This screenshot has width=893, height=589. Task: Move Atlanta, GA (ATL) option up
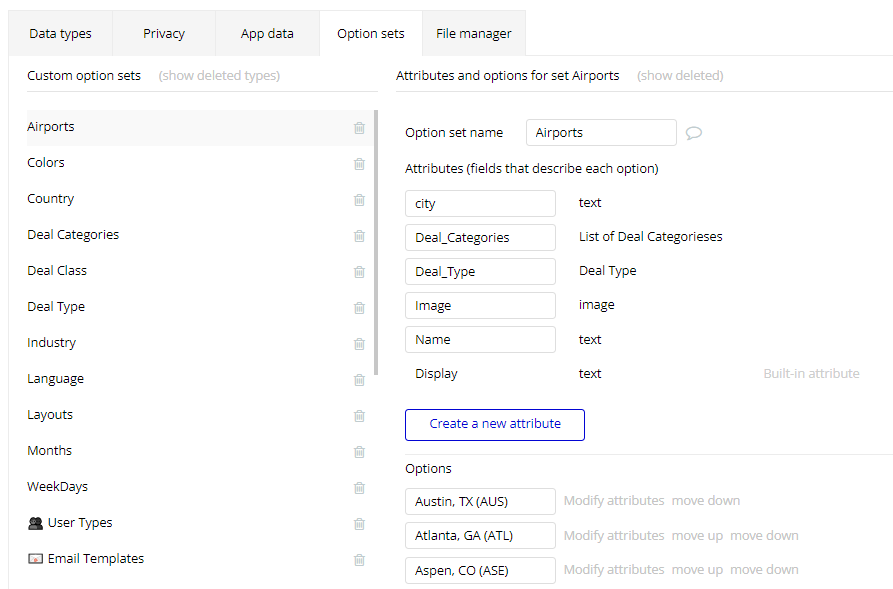[x=697, y=536]
